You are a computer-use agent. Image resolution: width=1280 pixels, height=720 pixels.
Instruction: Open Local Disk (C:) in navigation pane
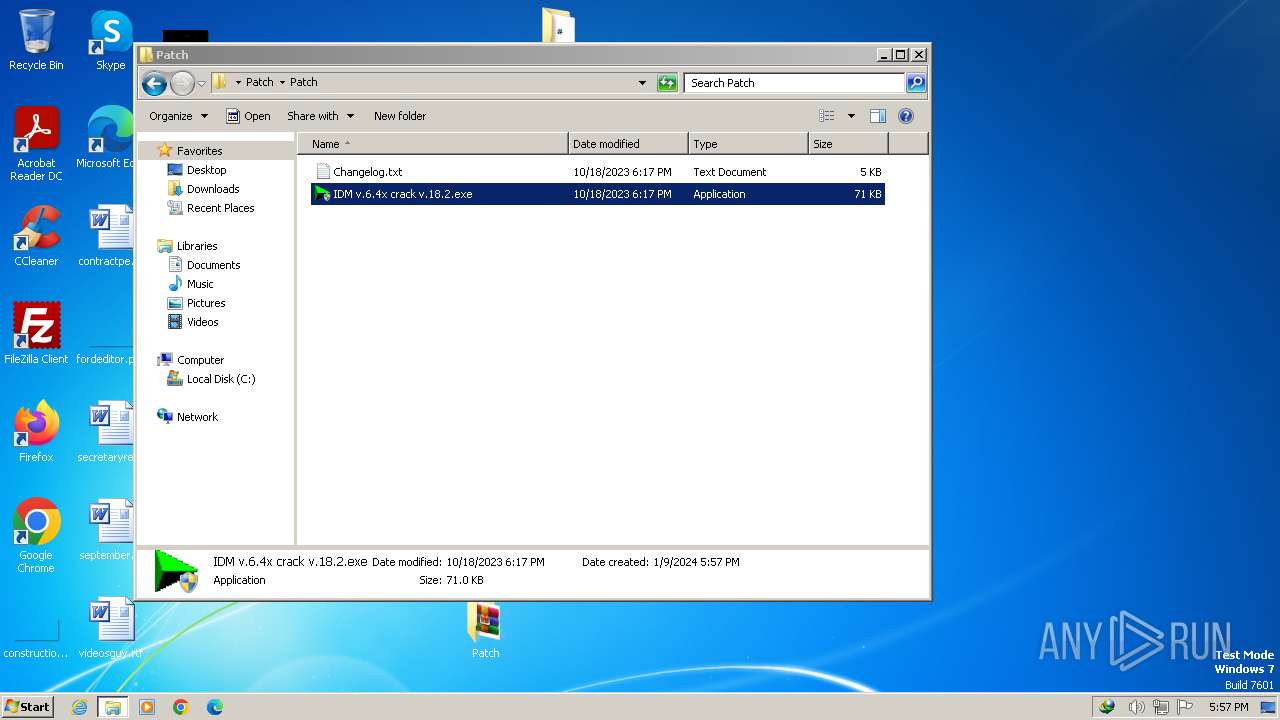pos(220,379)
